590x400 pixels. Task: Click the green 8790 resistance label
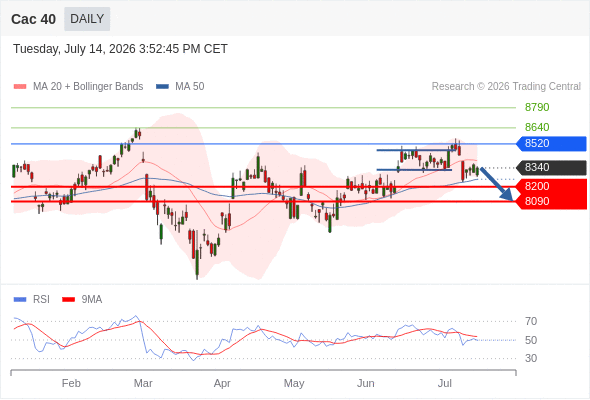point(537,107)
